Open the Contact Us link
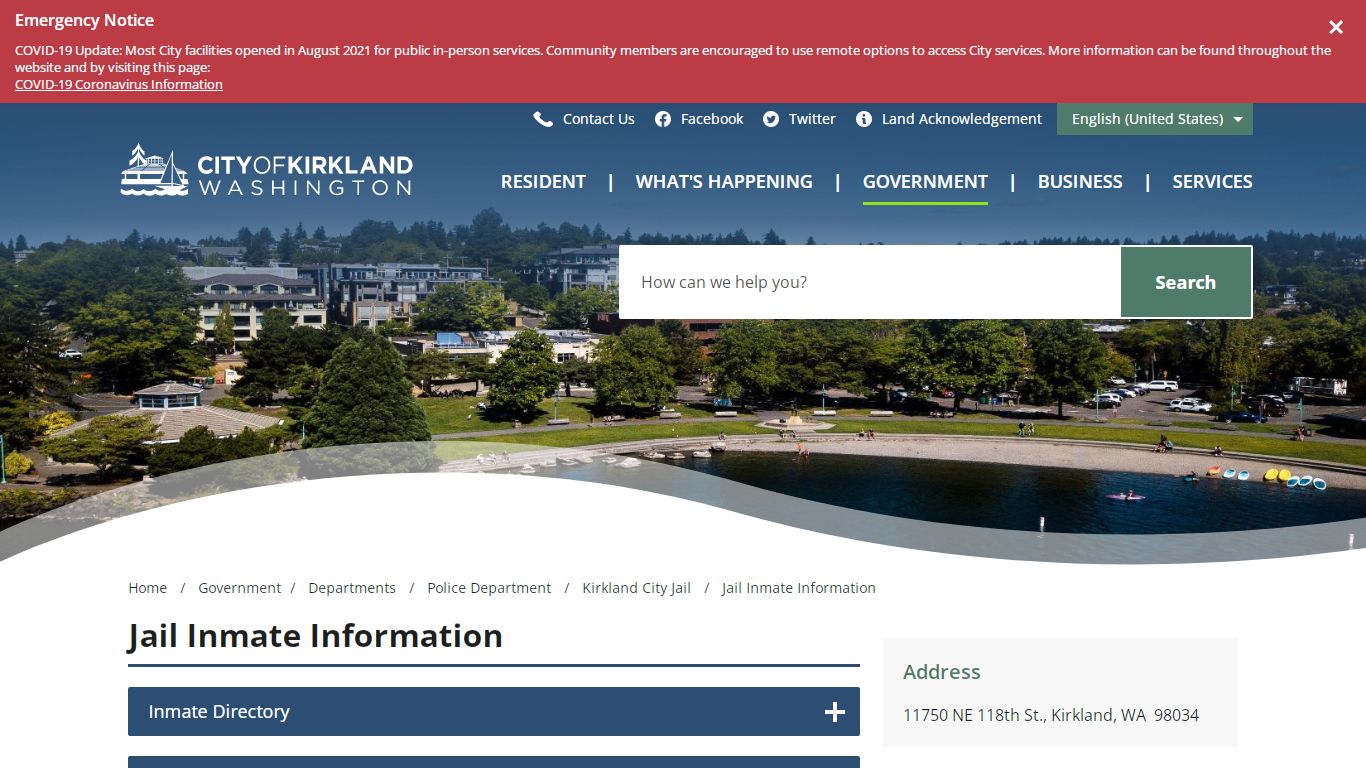 tap(598, 119)
